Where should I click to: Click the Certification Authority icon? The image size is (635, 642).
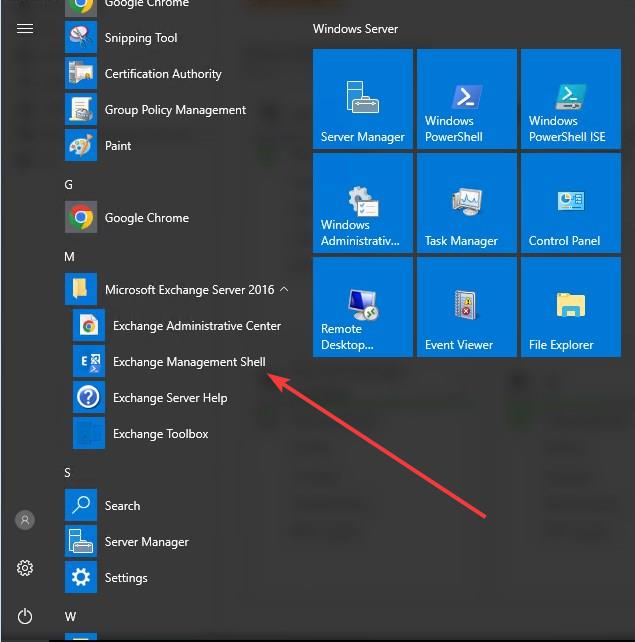coord(81,73)
